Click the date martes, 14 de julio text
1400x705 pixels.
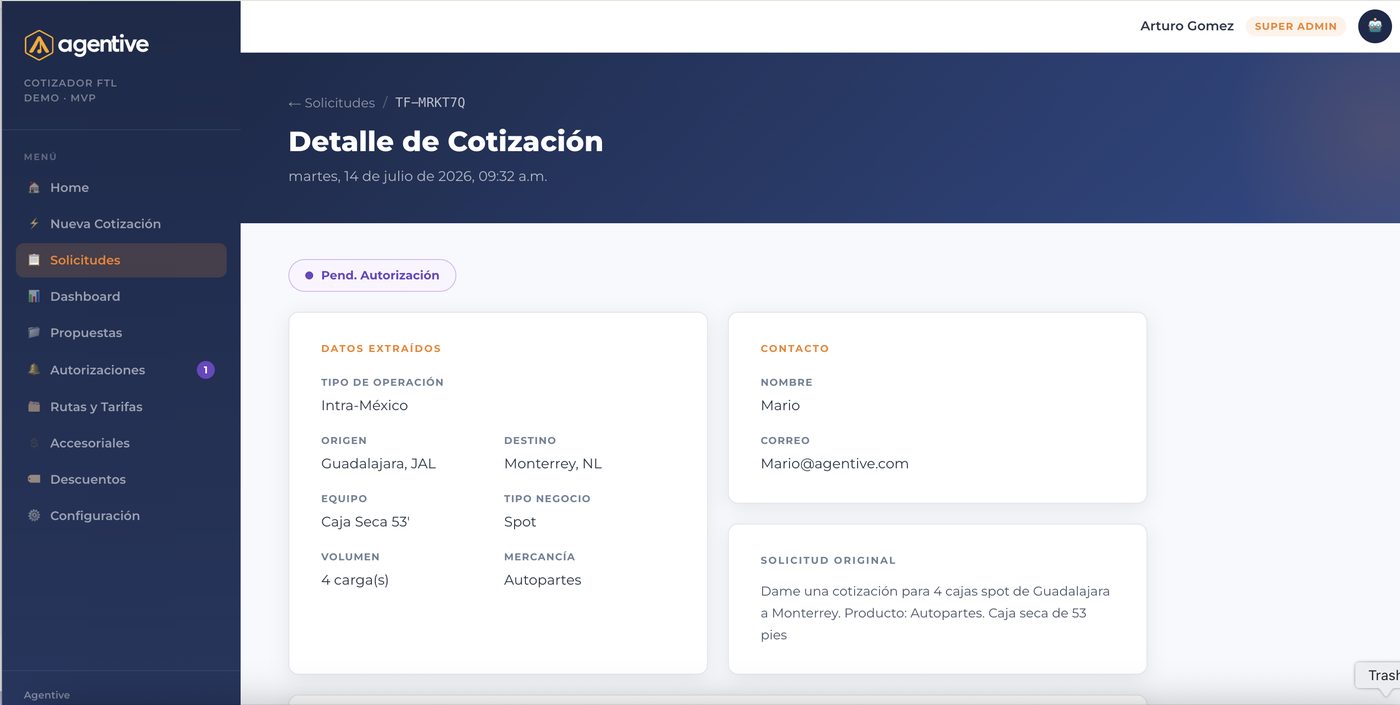click(x=418, y=176)
